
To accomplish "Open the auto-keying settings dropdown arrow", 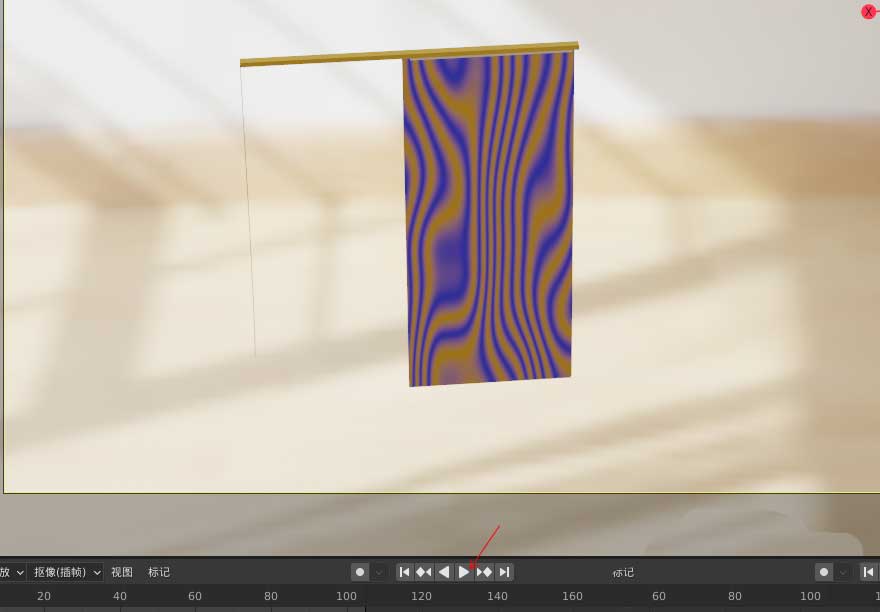I will pyautogui.click(x=377, y=571).
